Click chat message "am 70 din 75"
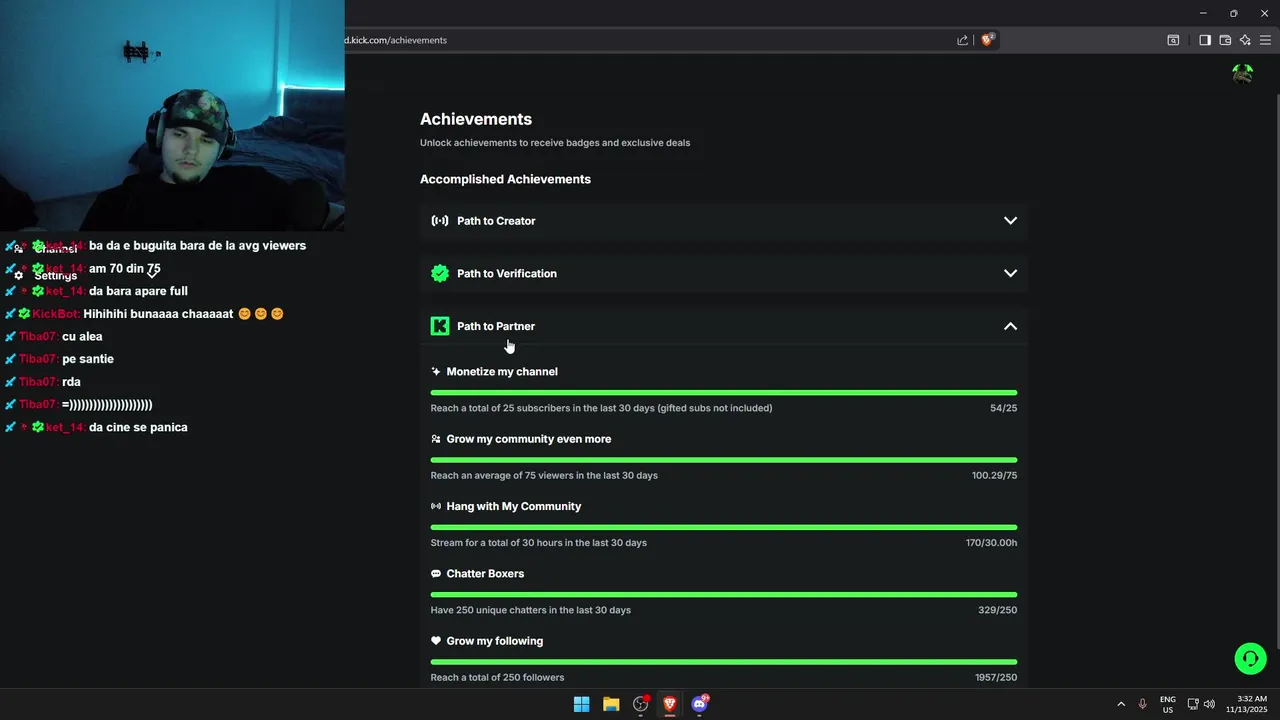This screenshot has width=1280, height=720. (x=124, y=268)
